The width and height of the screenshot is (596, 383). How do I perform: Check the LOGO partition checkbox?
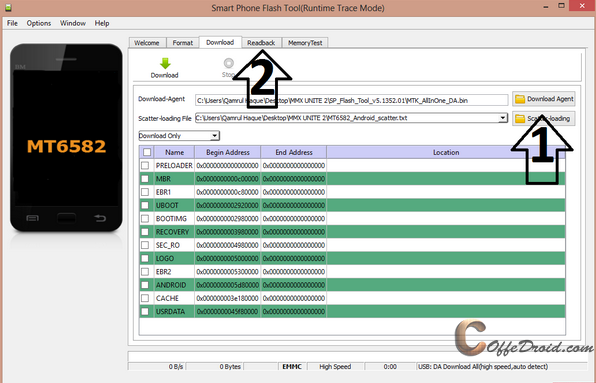[x=145, y=258]
